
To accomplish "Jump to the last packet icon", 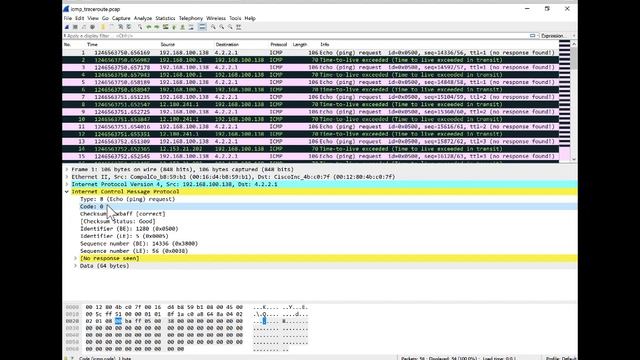I will [x=182, y=27].
